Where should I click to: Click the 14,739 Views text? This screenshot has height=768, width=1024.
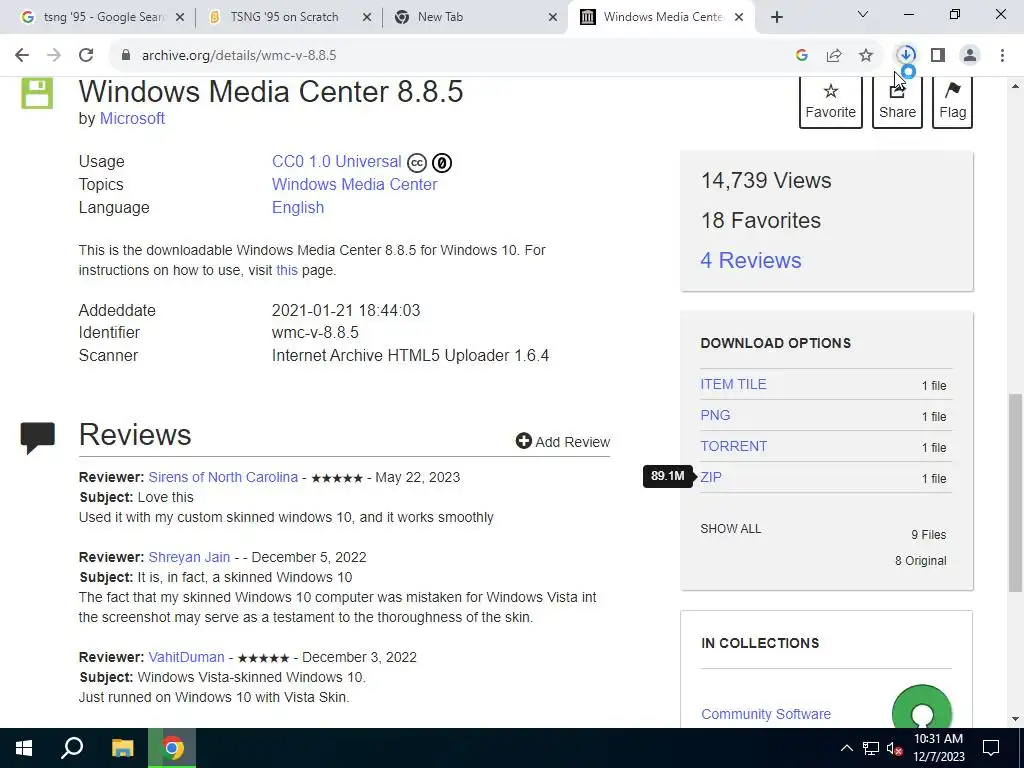coord(765,180)
